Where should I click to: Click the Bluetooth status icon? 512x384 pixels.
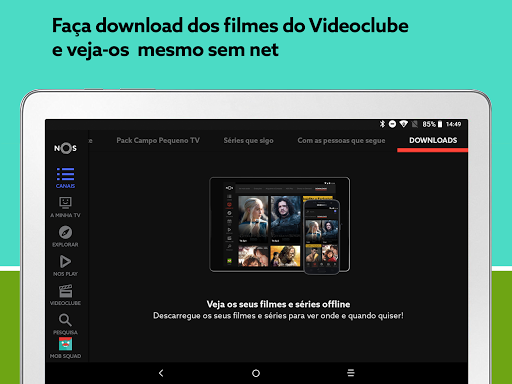382,124
